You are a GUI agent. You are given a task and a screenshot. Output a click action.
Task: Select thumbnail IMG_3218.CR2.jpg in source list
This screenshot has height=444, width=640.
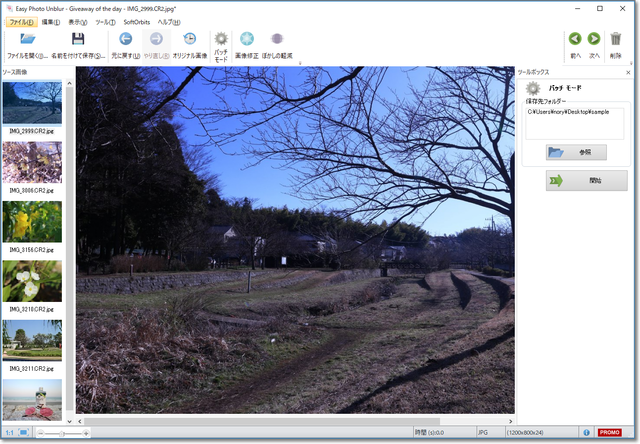tap(32, 281)
